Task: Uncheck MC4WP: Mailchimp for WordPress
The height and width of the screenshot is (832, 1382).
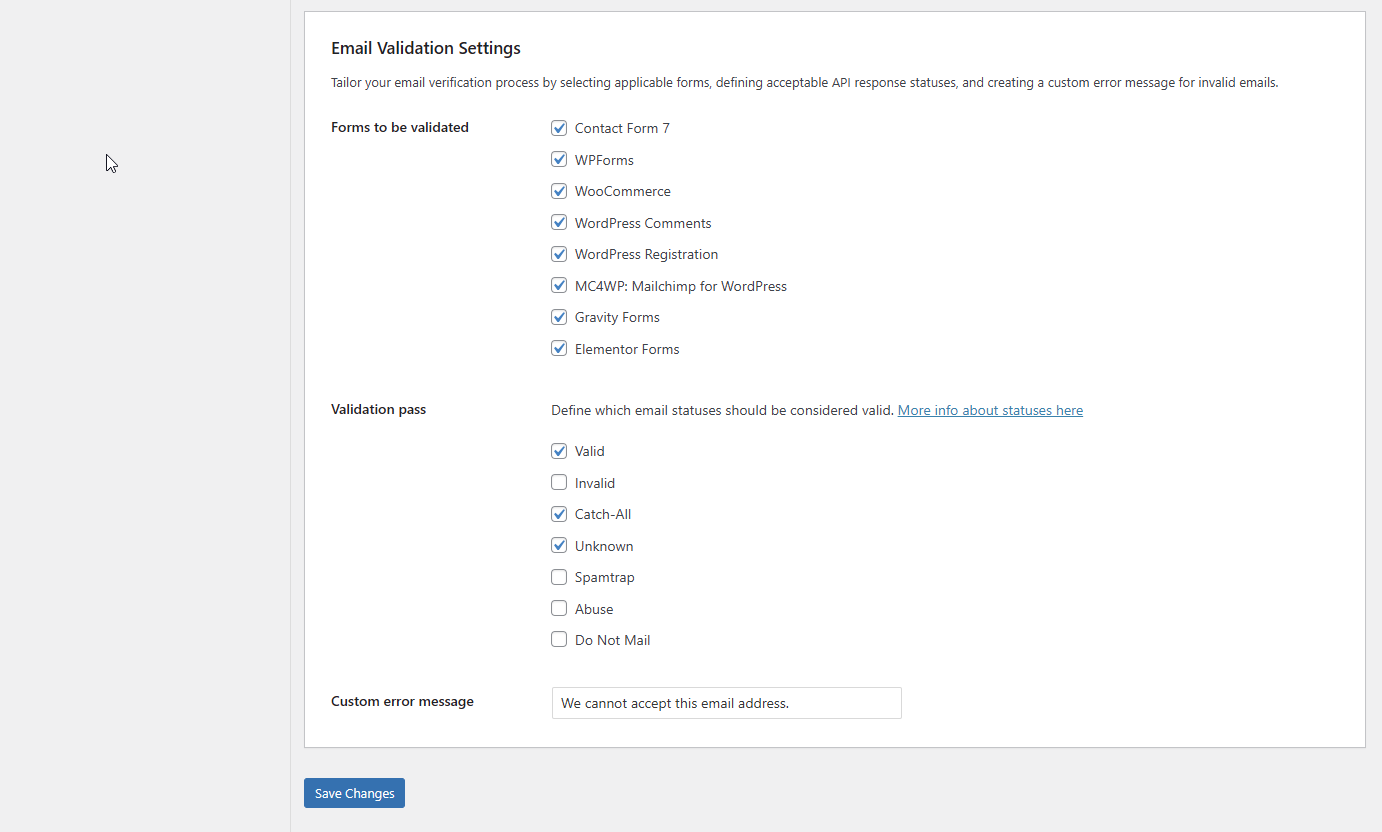Action: (x=559, y=285)
